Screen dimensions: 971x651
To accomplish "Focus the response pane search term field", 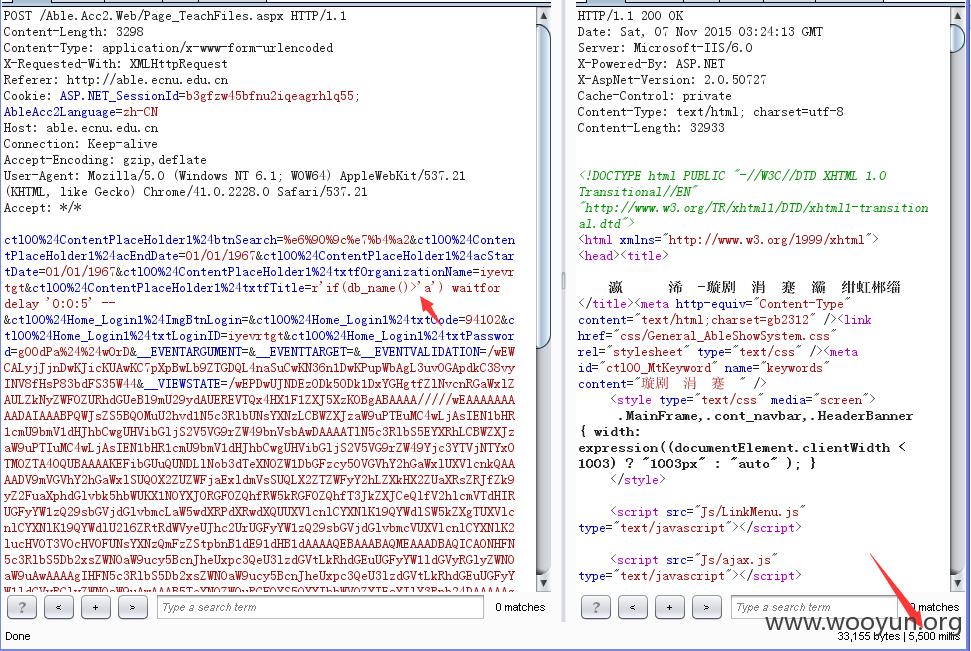I will 814,607.
